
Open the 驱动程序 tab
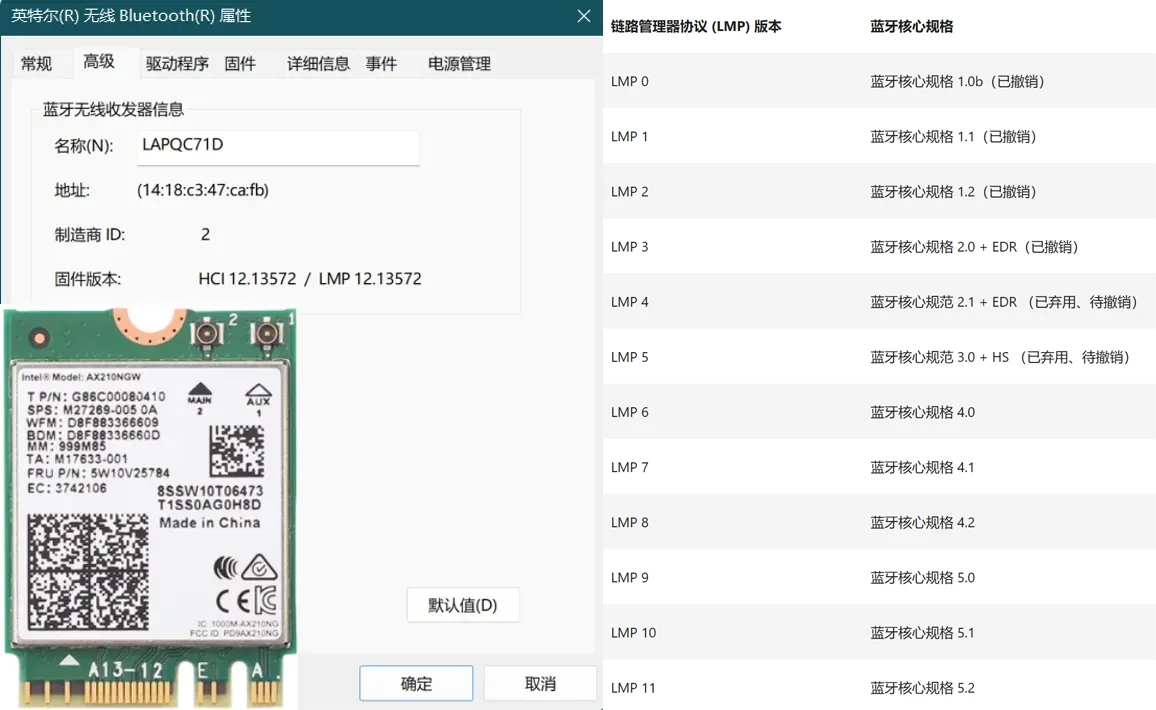[177, 63]
